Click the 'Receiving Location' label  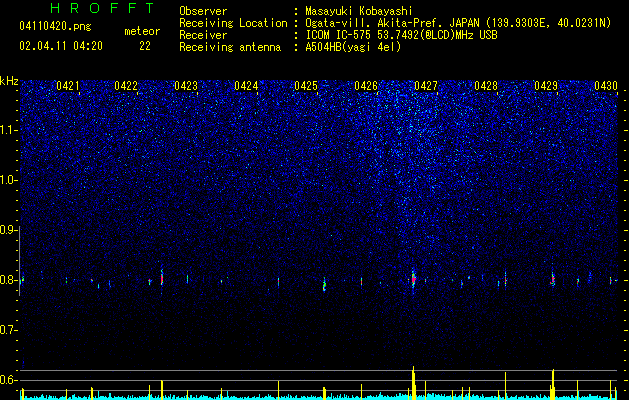233,23
